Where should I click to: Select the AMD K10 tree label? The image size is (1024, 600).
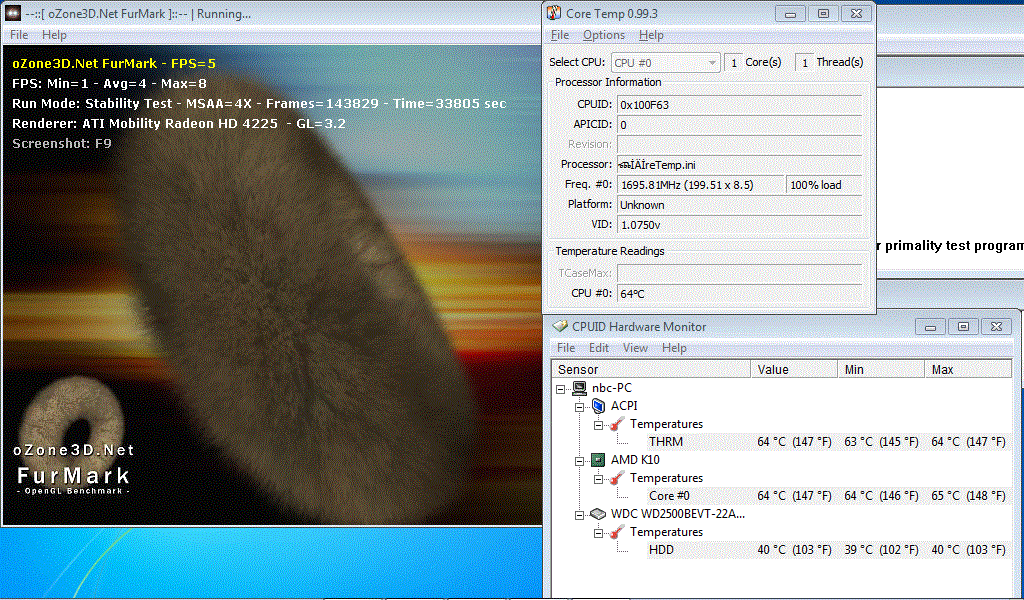(635, 460)
